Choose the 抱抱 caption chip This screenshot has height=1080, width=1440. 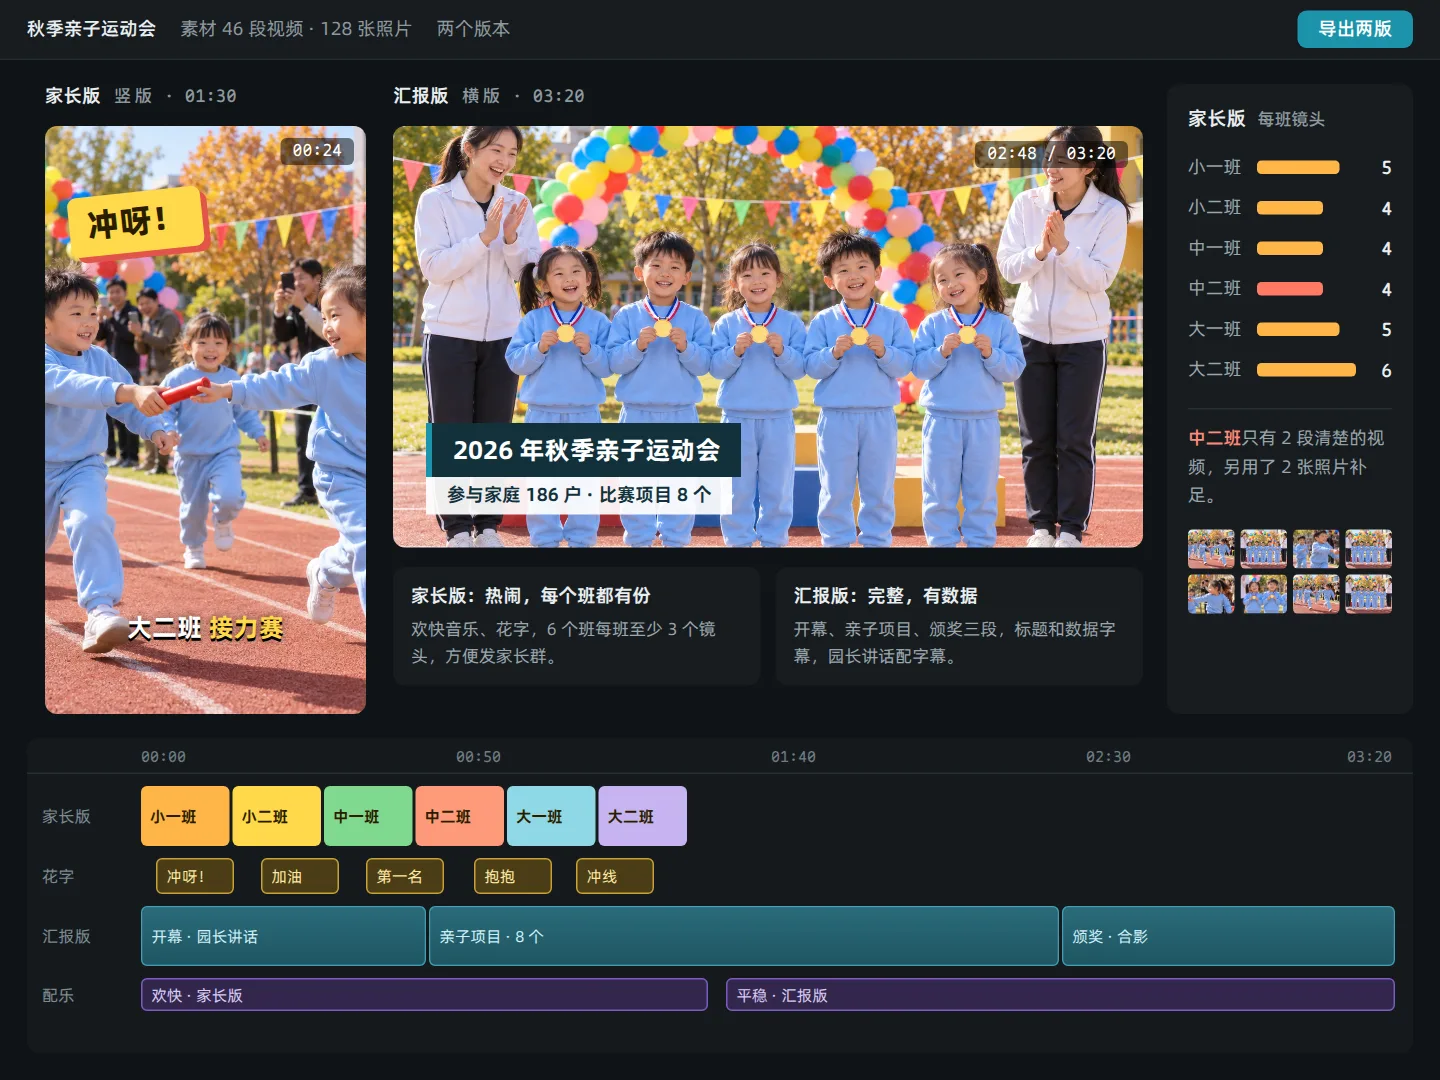tap(513, 876)
